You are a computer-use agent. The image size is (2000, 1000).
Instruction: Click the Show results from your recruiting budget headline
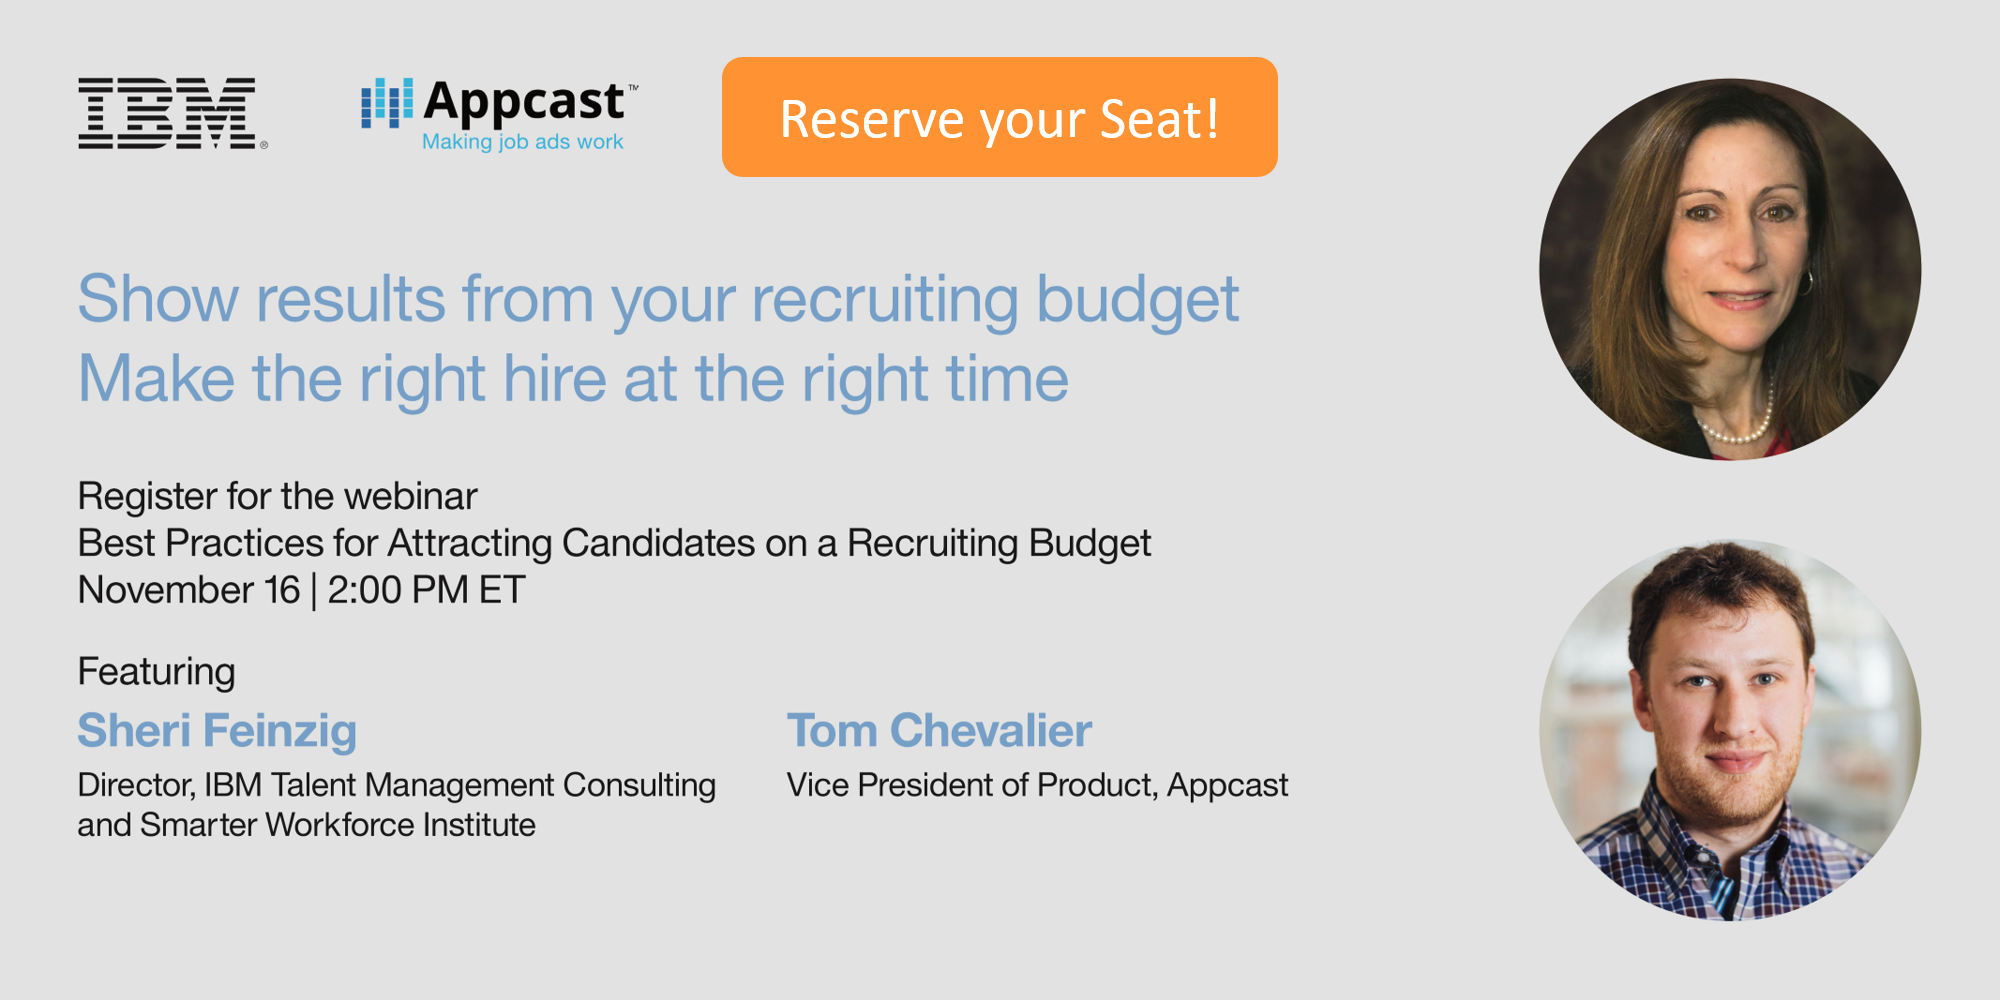click(x=658, y=300)
